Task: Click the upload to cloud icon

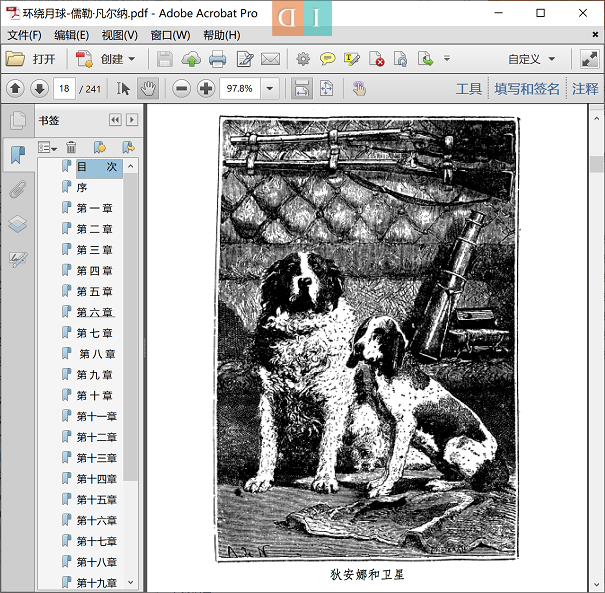Action: [191, 59]
